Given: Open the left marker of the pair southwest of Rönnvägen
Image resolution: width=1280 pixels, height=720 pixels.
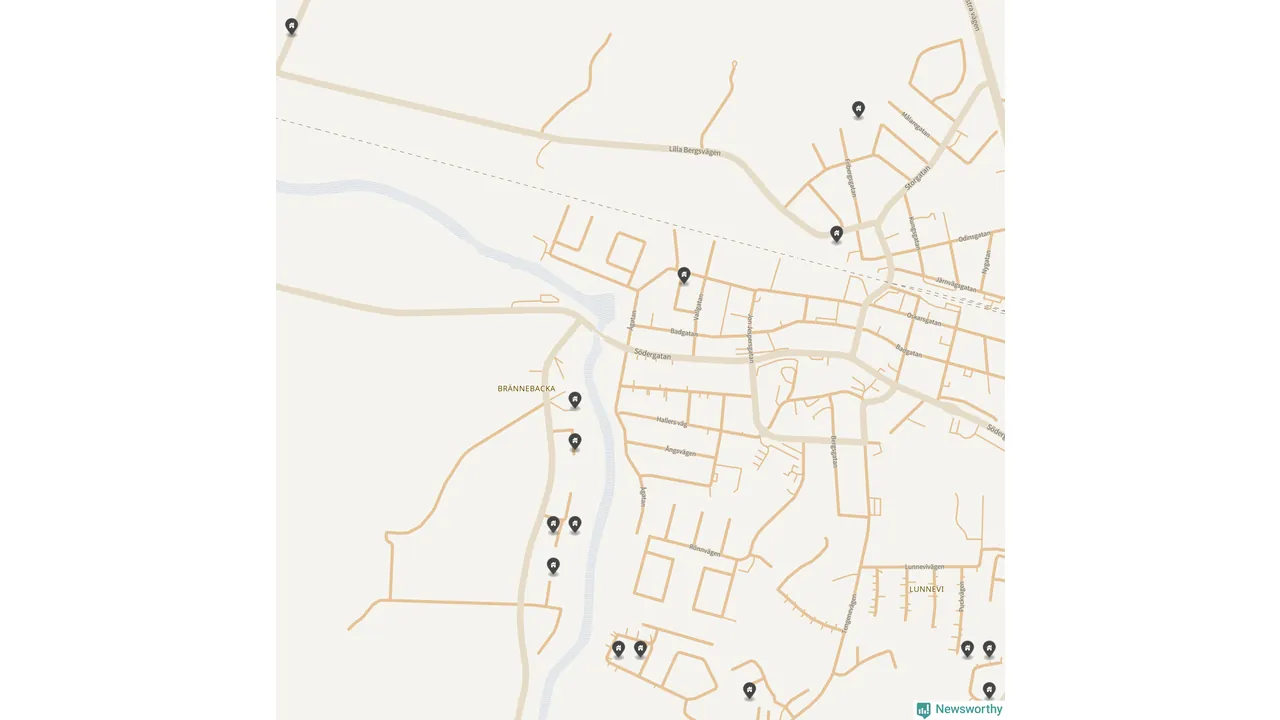Looking at the screenshot, I should pos(618,649).
